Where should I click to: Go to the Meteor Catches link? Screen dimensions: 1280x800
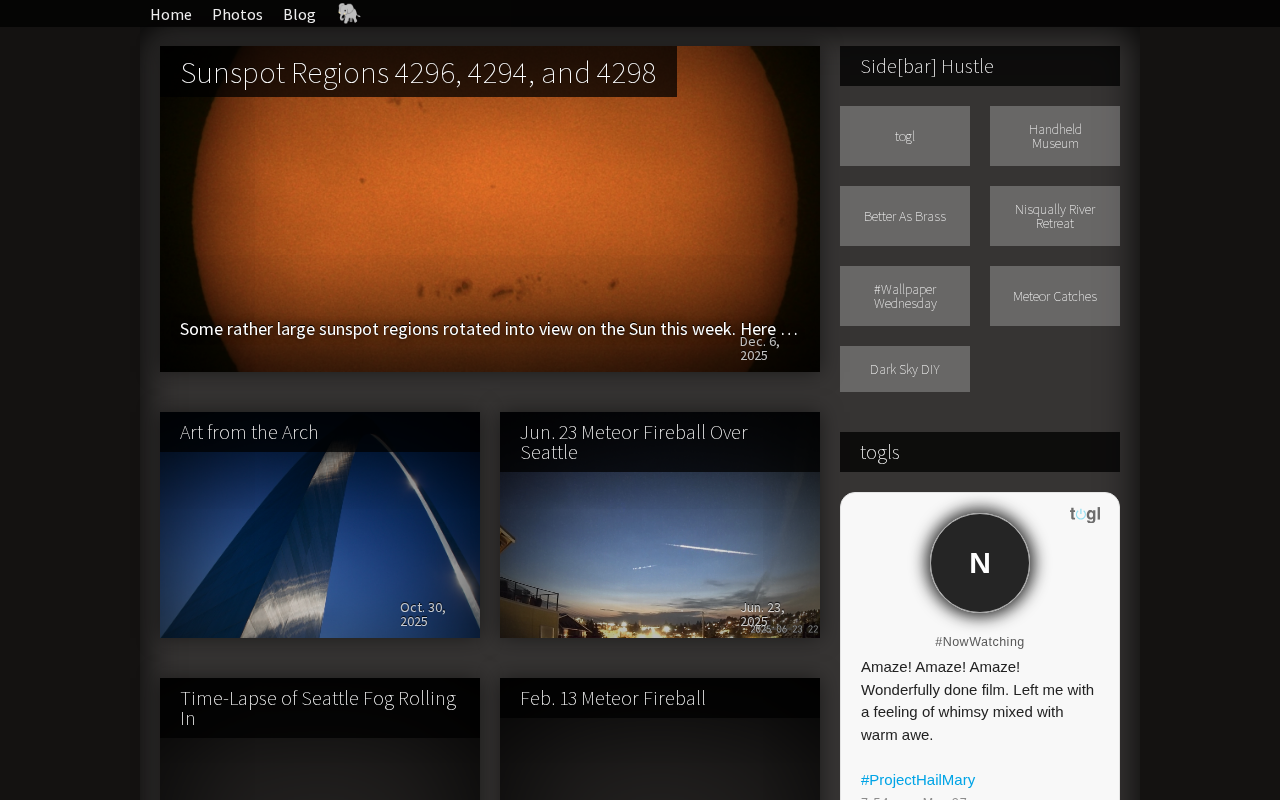coord(1055,296)
